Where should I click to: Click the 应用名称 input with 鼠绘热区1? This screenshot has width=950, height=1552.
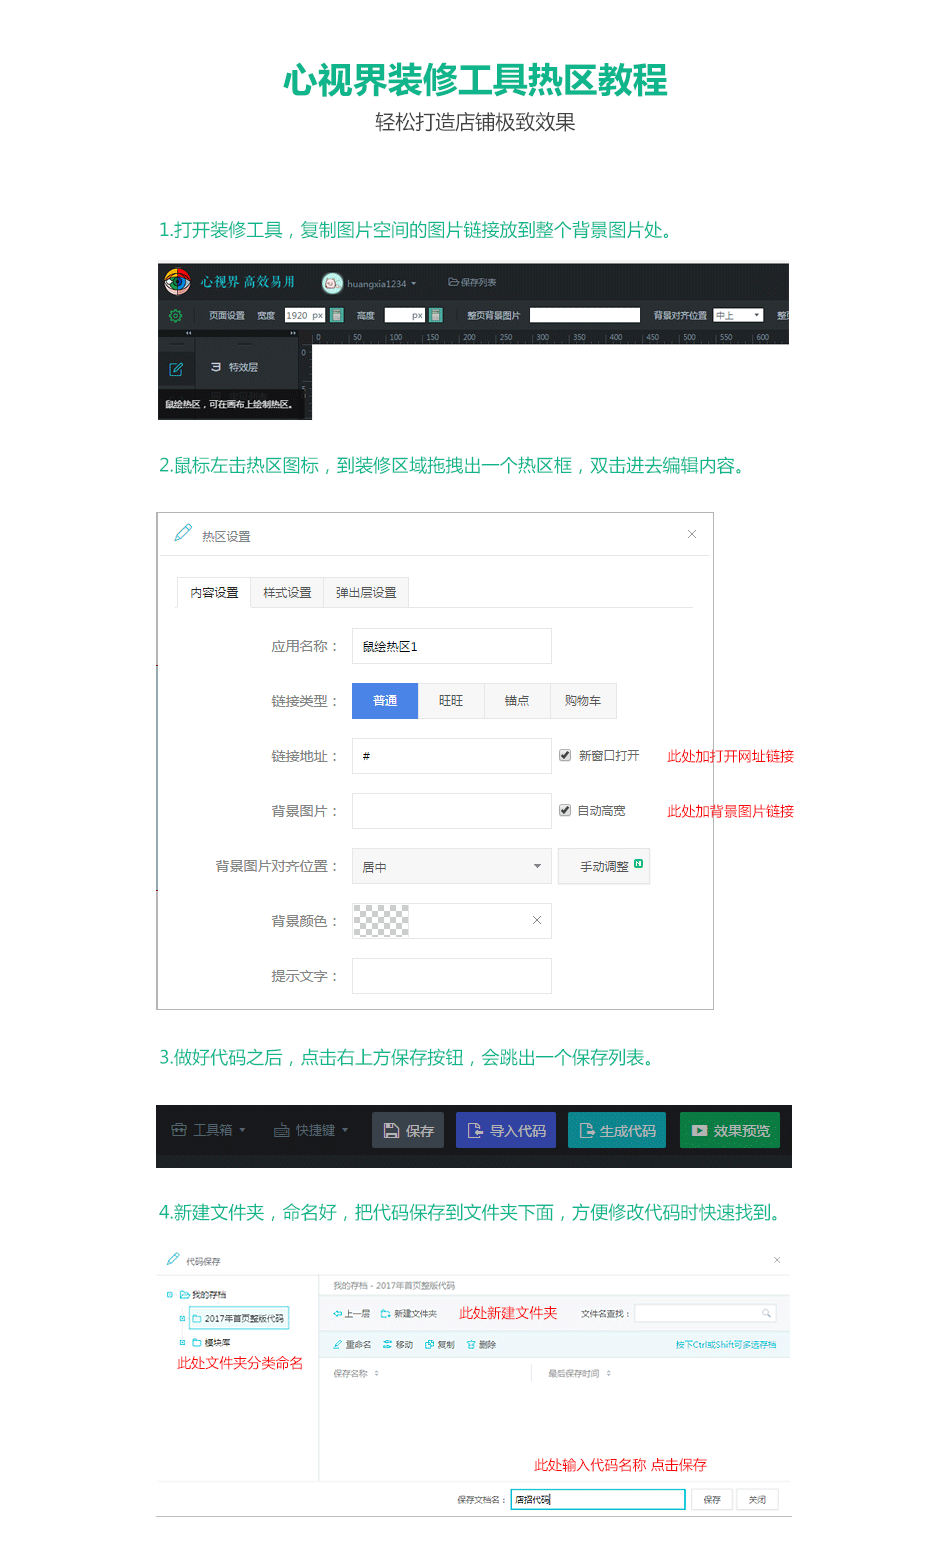[x=452, y=646]
